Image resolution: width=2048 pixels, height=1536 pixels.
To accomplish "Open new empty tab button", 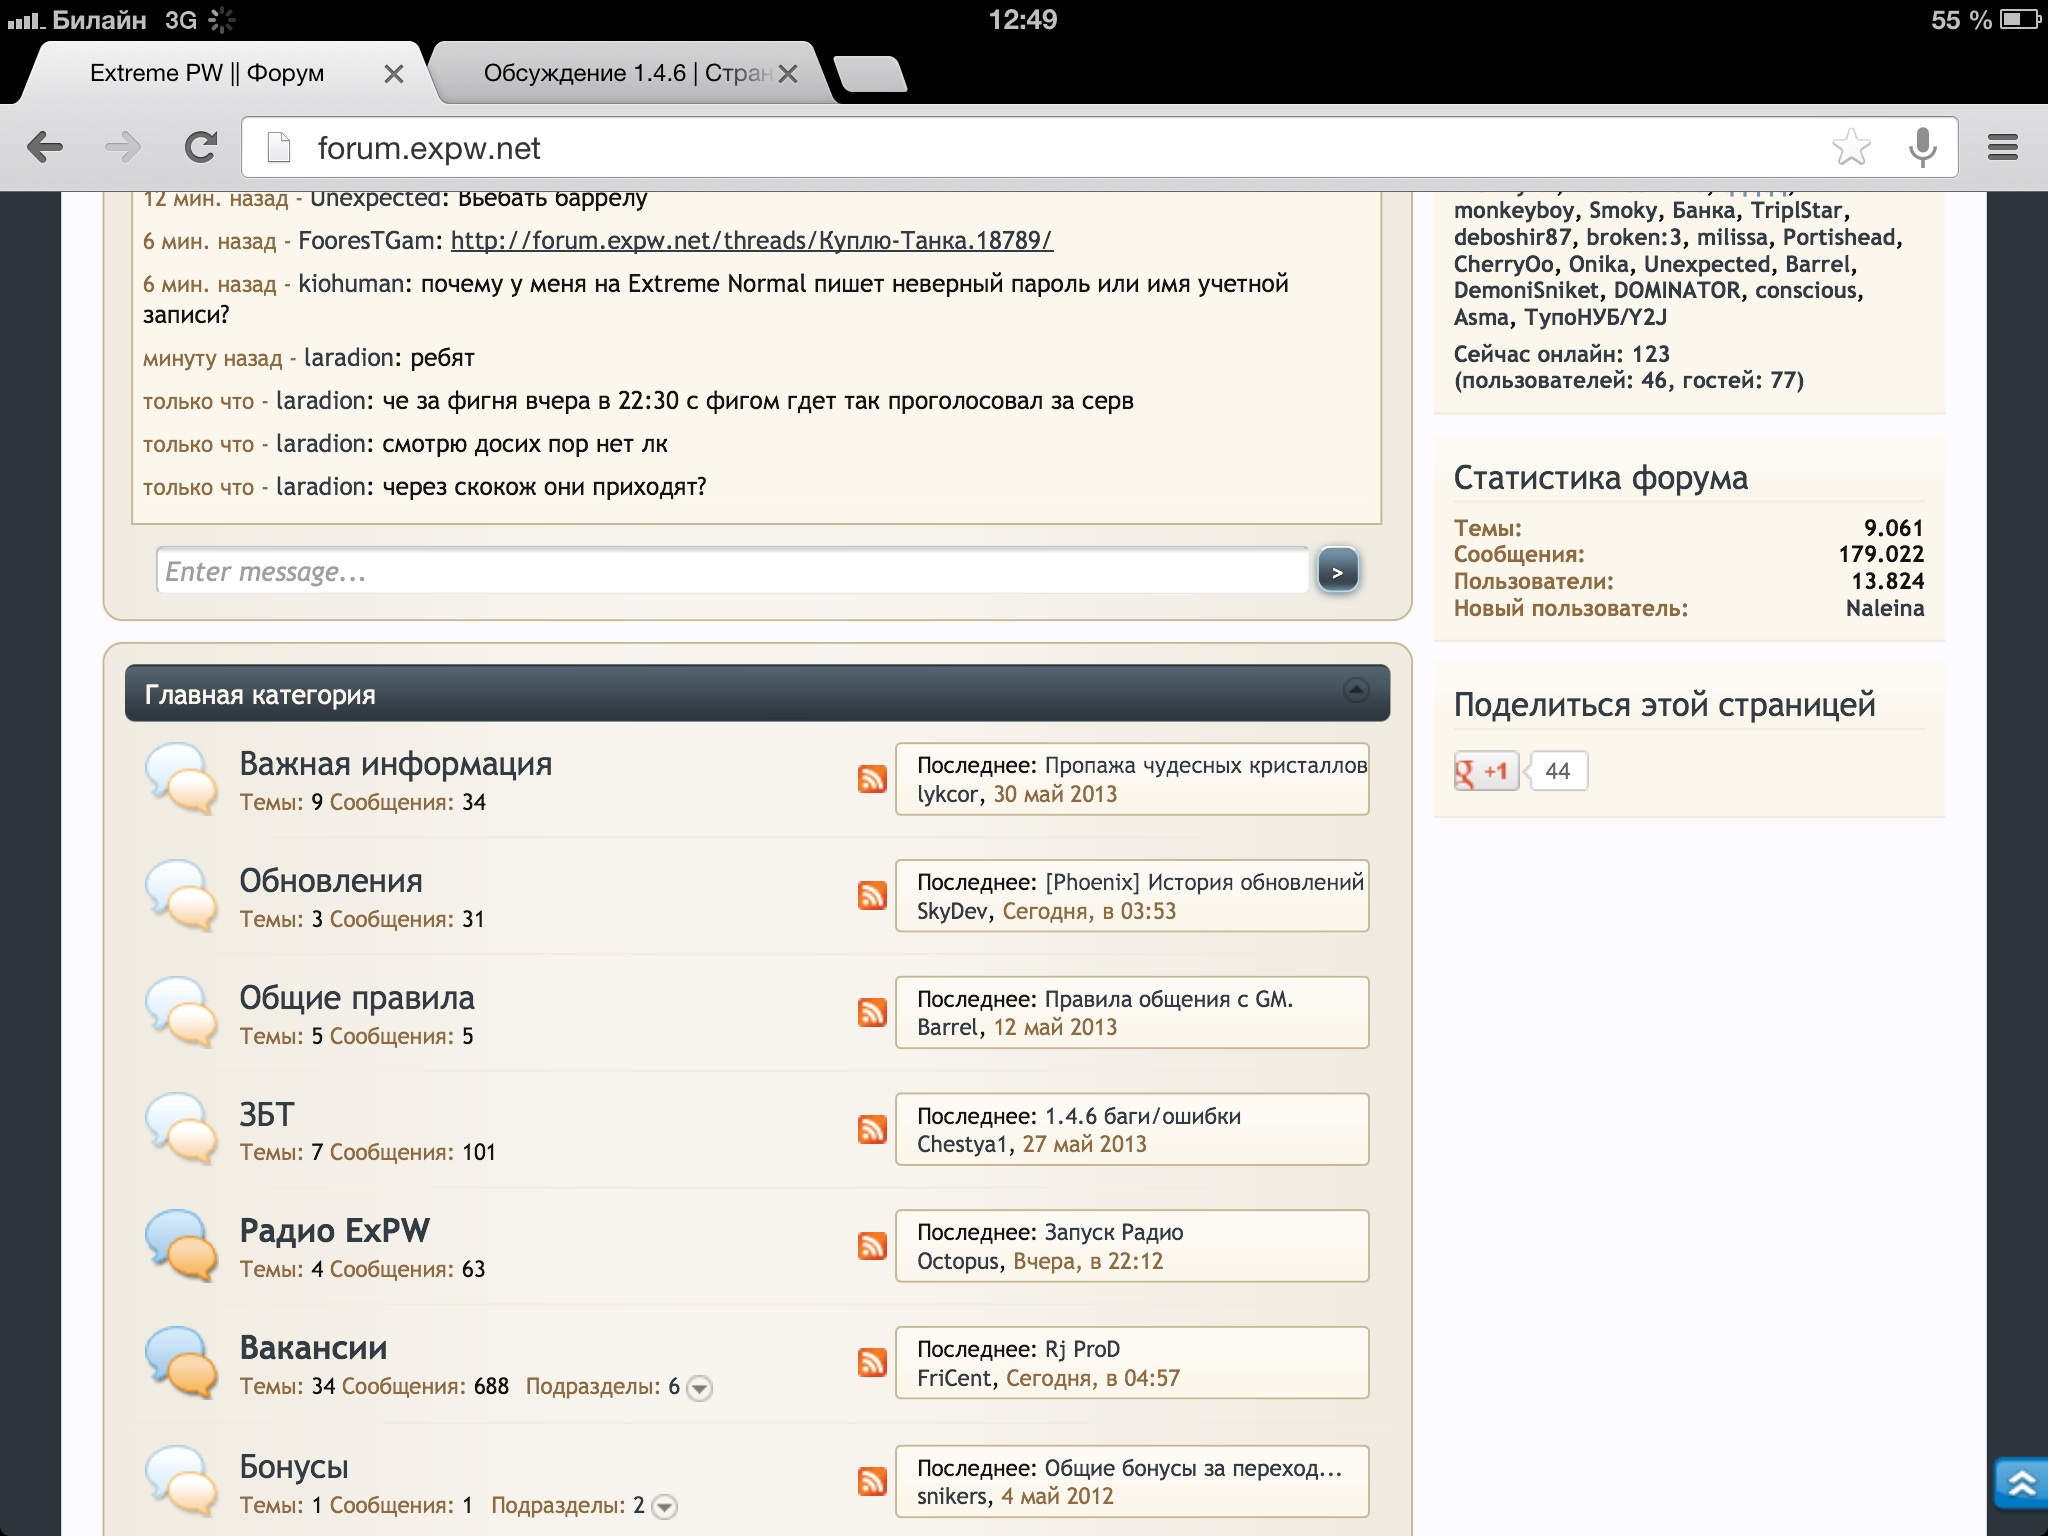I will (x=870, y=74).
